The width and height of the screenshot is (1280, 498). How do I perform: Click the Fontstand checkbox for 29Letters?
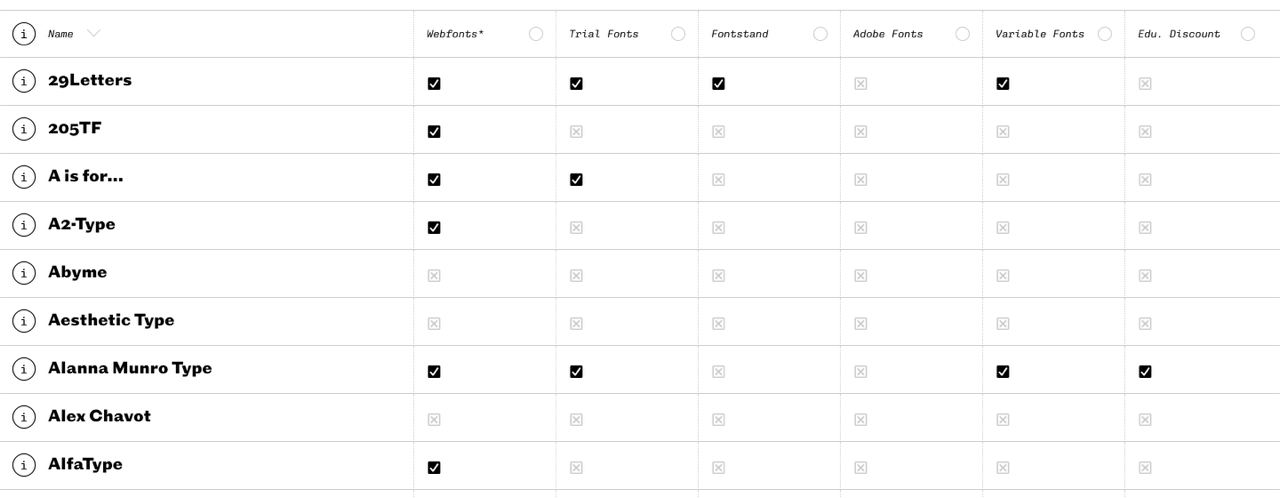[718, 84]
